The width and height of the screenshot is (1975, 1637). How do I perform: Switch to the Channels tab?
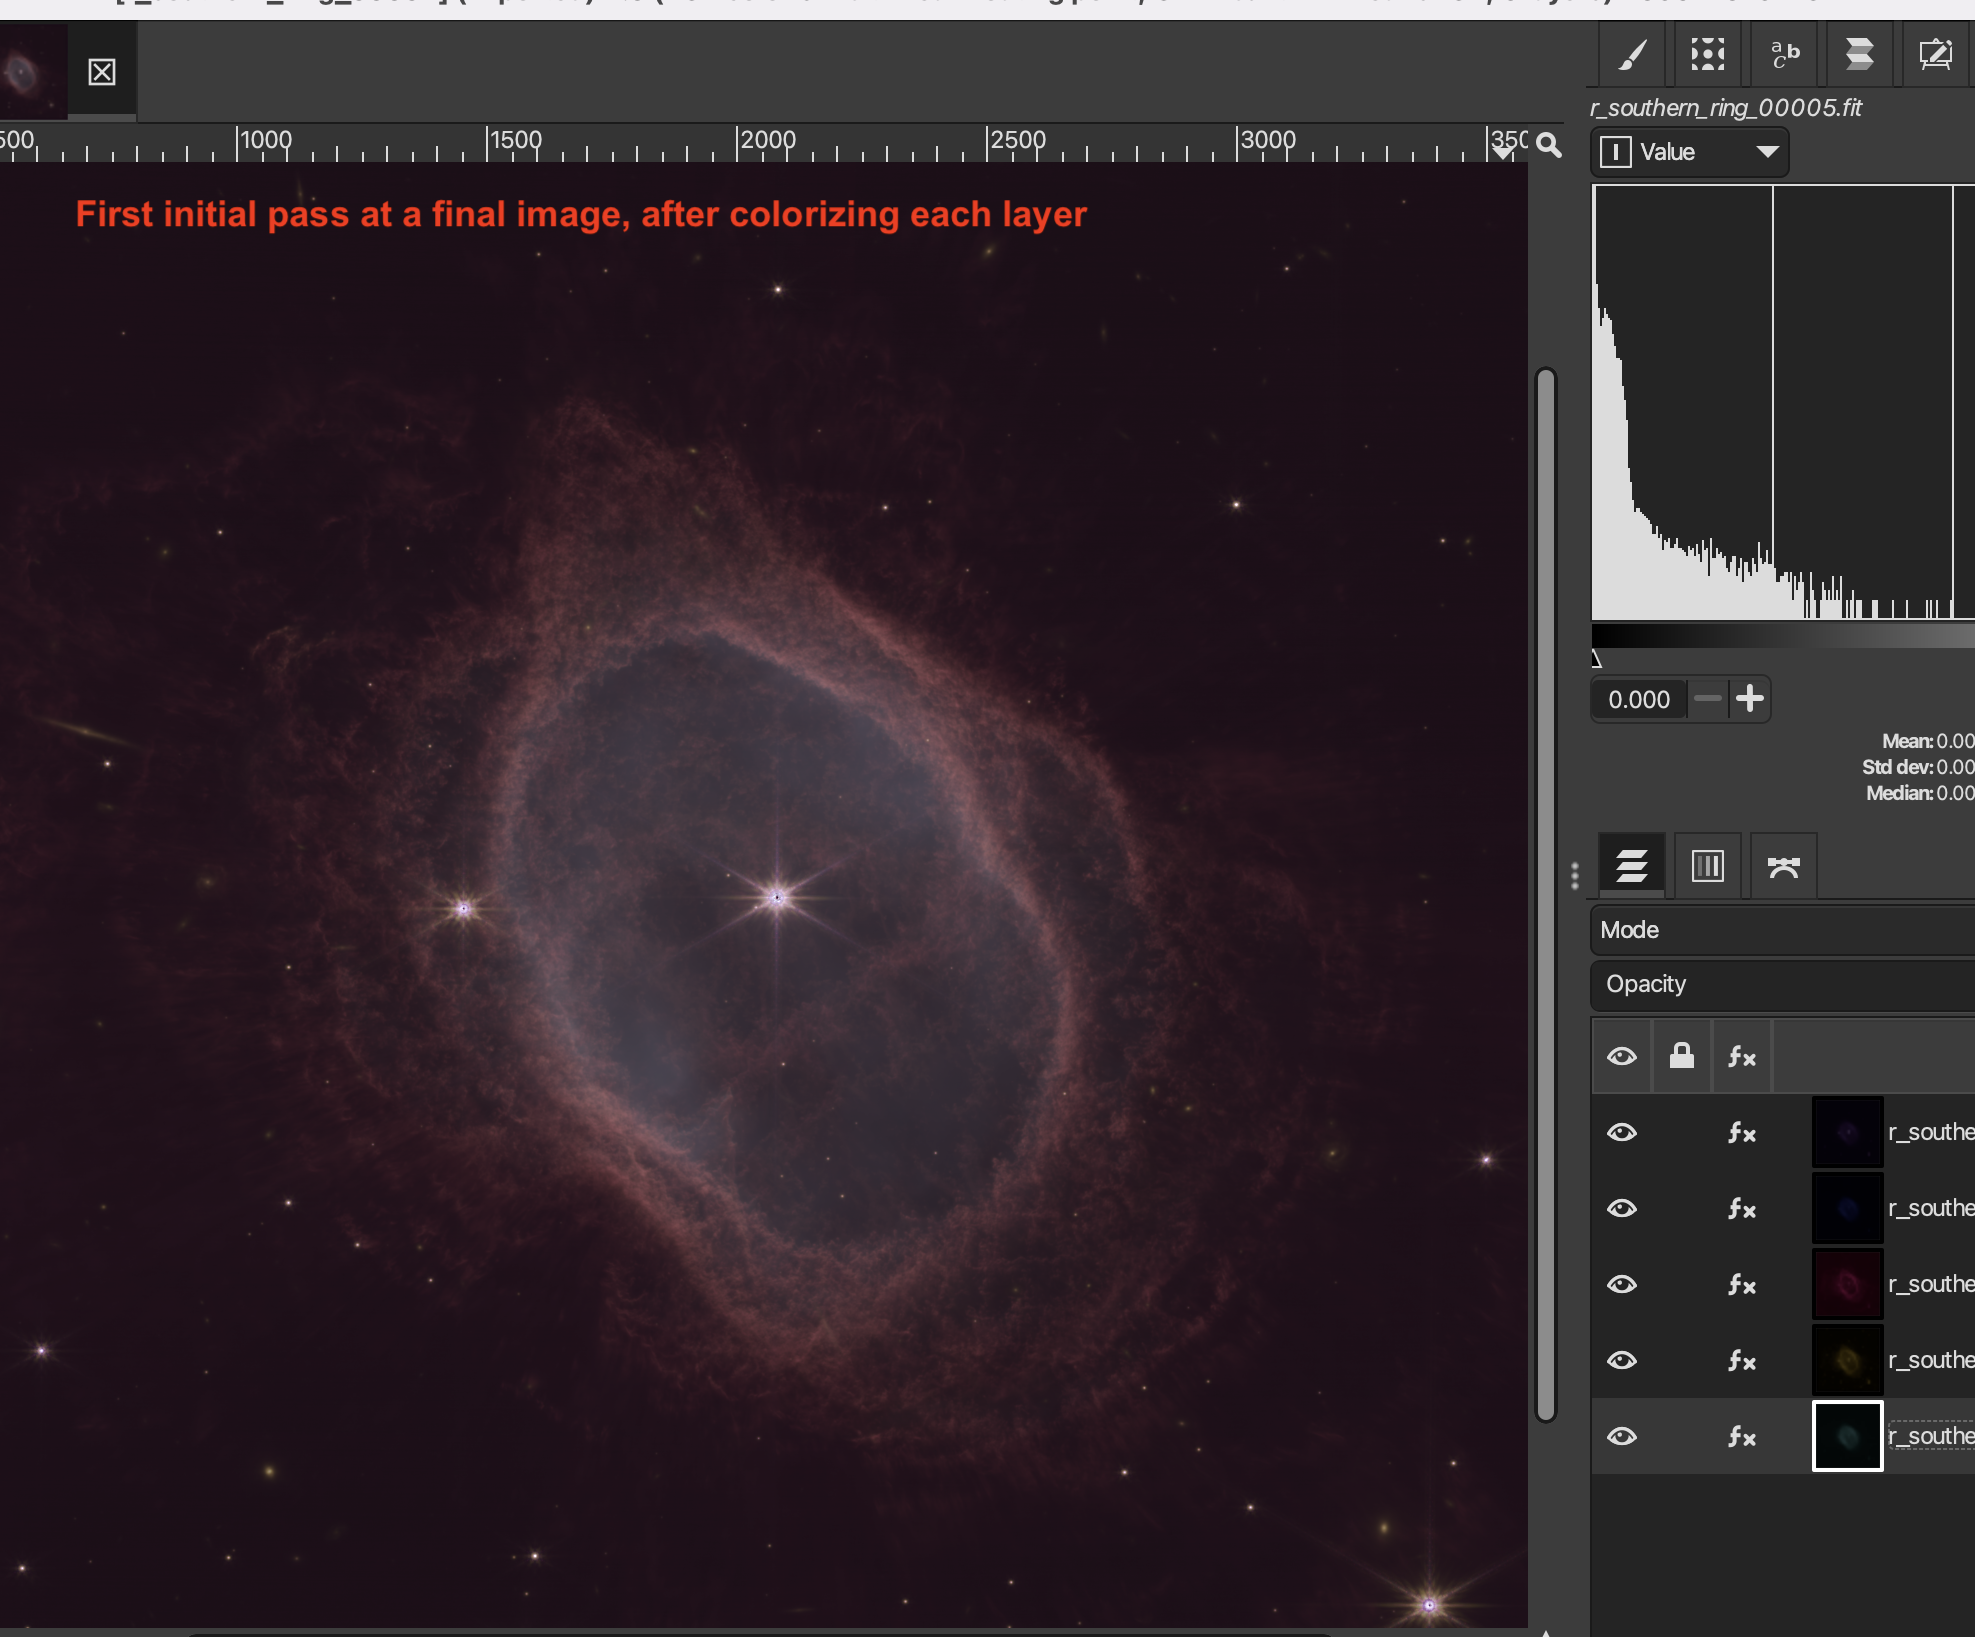[x=1707, y=866]
